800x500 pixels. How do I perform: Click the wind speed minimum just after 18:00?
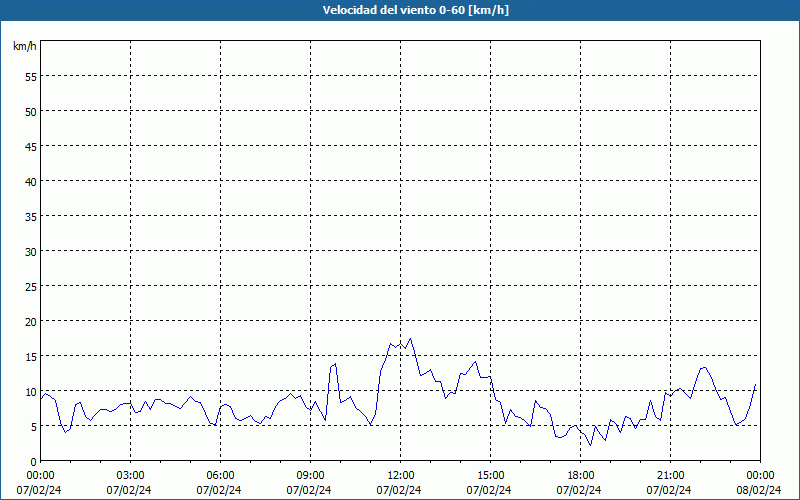tap(591, 445)
